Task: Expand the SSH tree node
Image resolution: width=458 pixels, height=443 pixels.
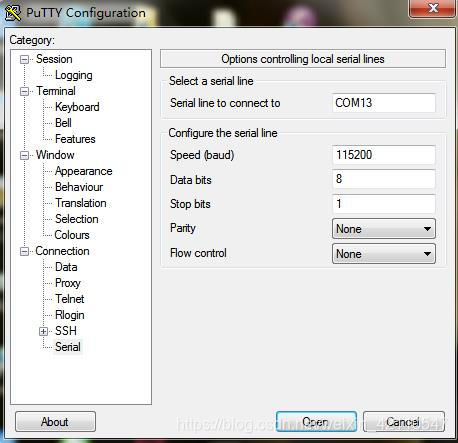Action: pos(43,331)
